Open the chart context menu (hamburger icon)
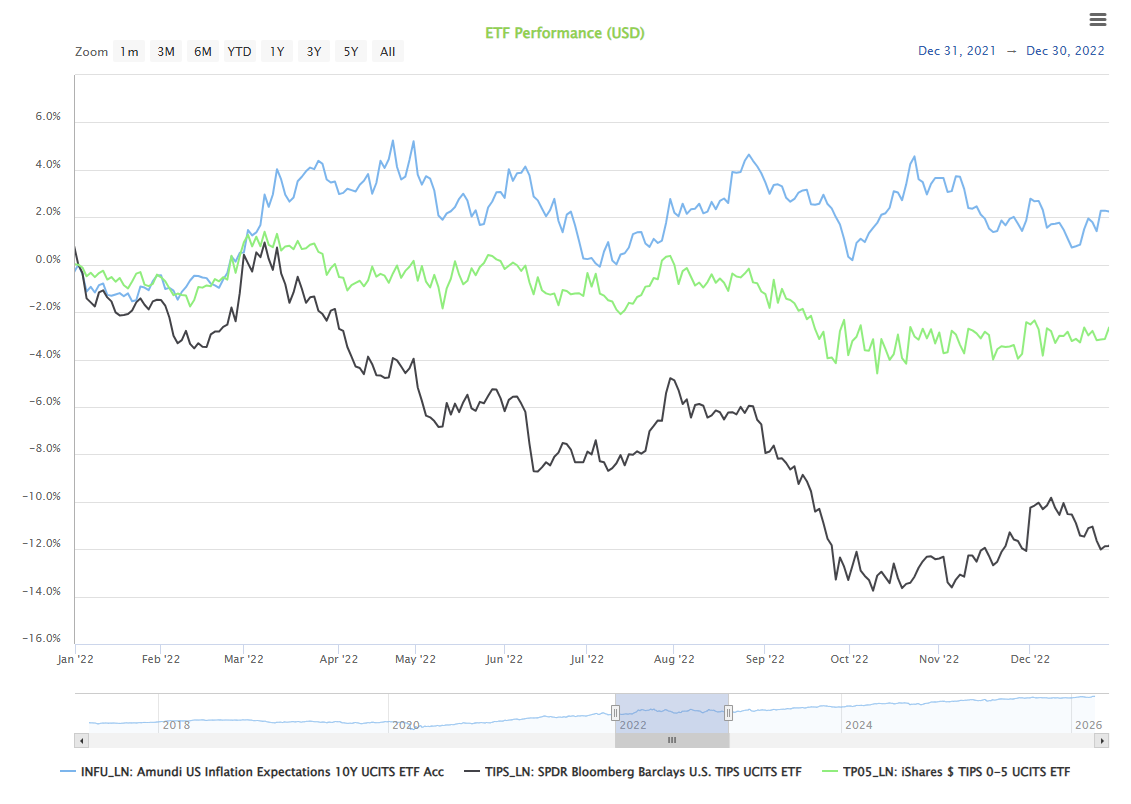Screen dimensions: 1131x804 point(1097,18)
